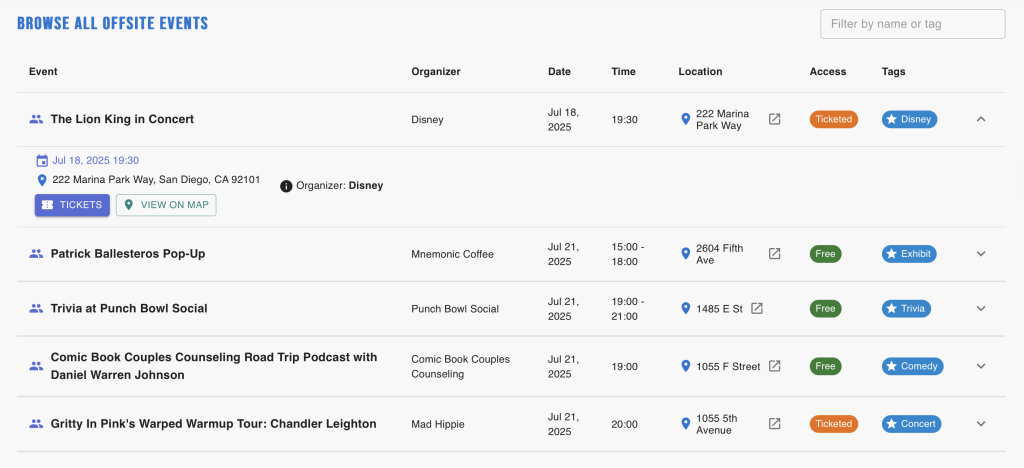Select the Comedy tag chip

pyautogui.click(x=912, y=366)
